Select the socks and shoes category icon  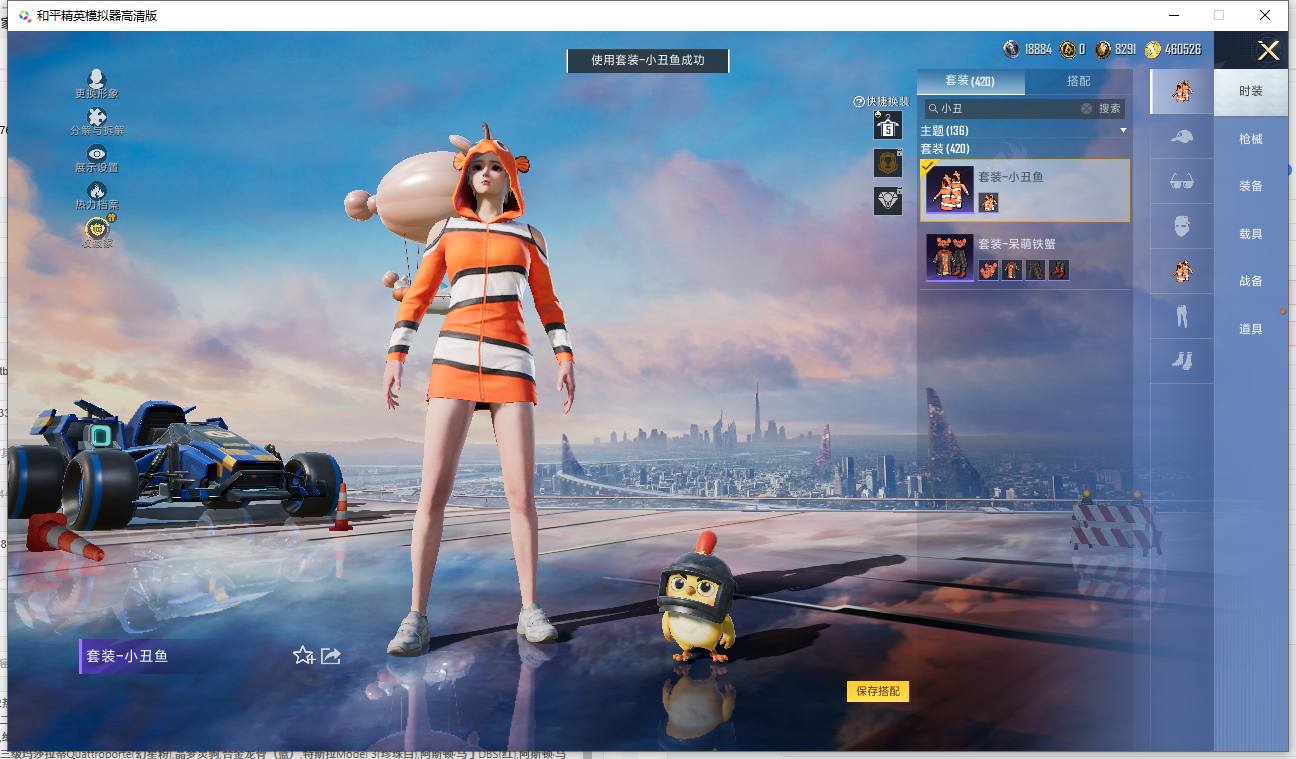tap(1182, 361)
